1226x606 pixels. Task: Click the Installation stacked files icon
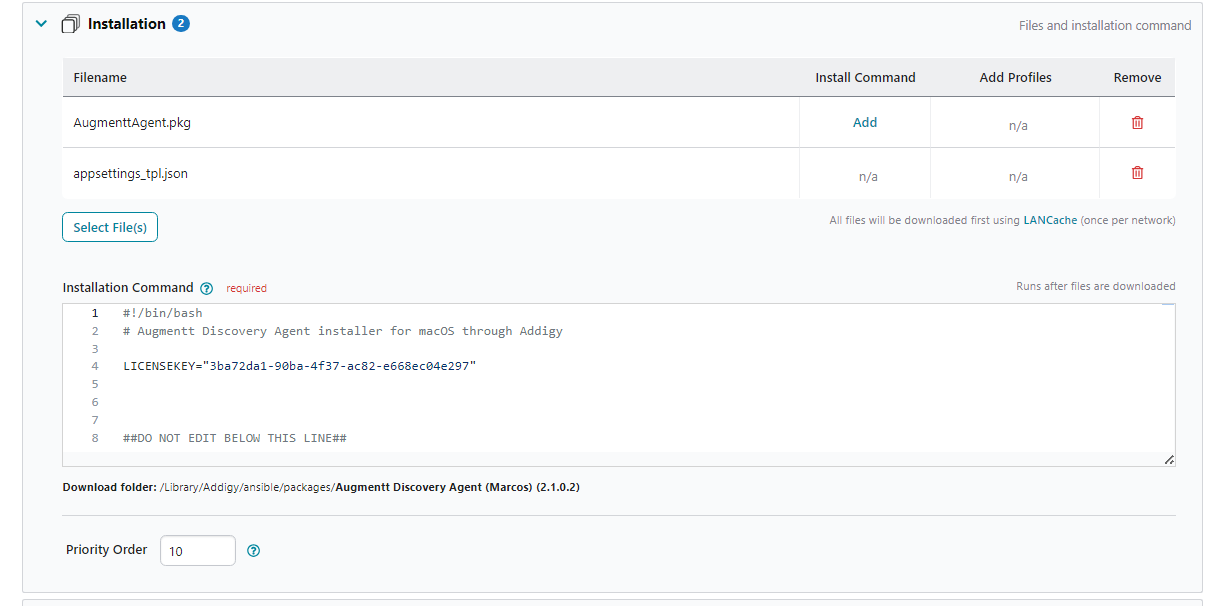tap(70, 24)
